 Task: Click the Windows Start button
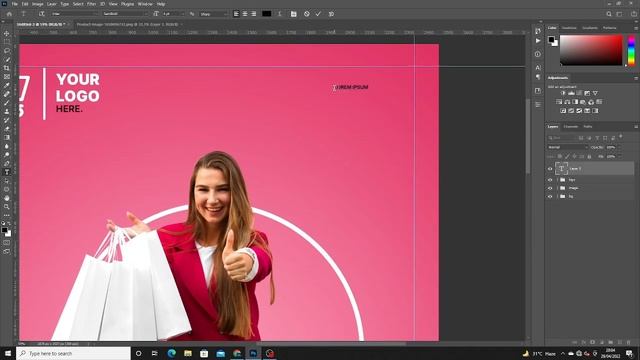8,353
